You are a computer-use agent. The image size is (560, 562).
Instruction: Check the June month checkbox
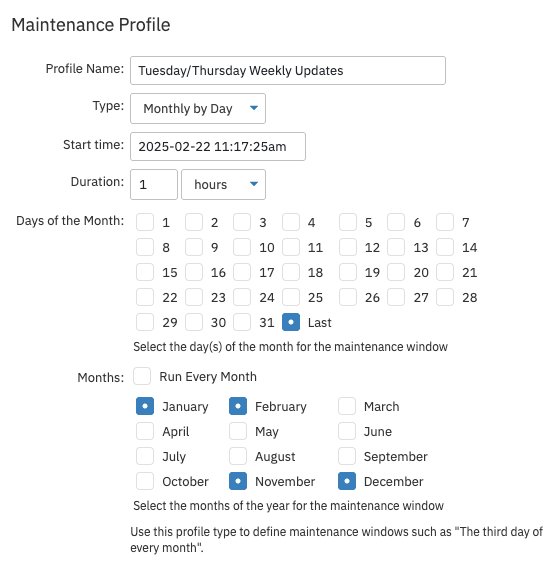[x=347, y=431]
